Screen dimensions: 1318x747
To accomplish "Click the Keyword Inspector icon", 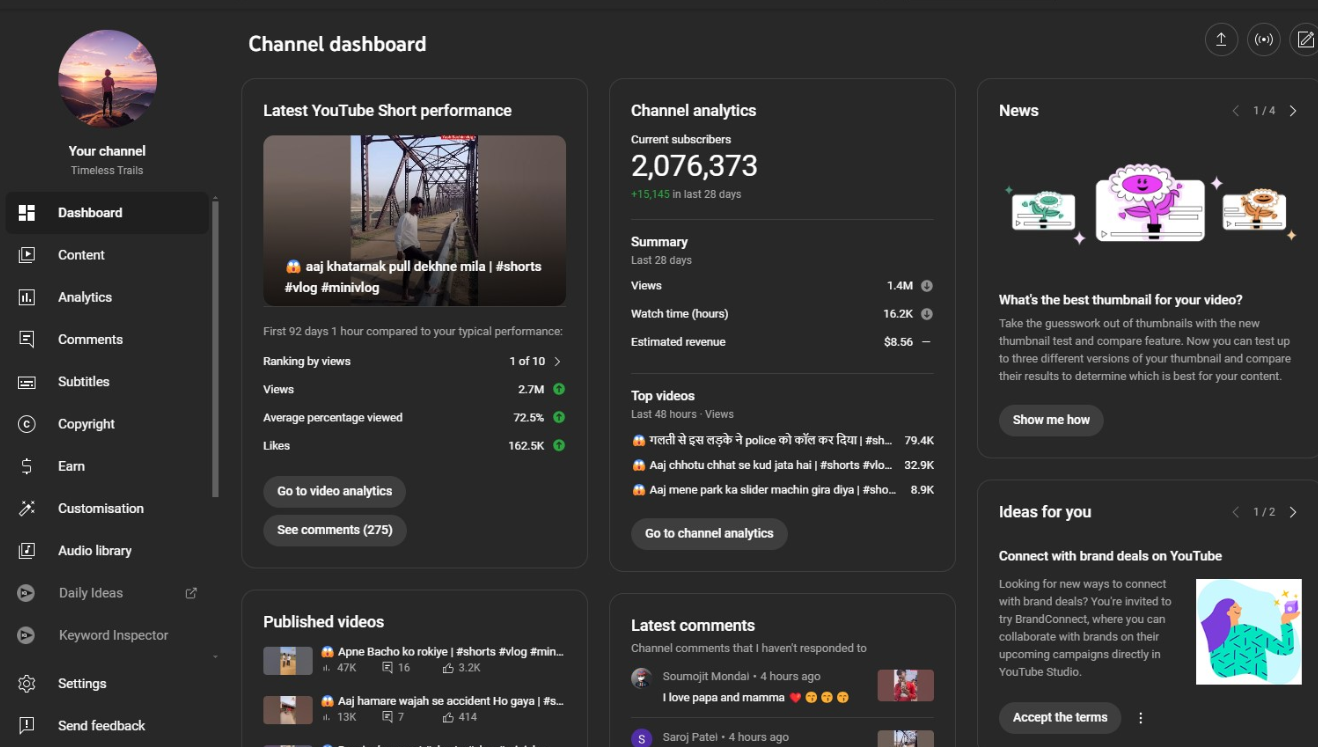I will tap(27, 635).
